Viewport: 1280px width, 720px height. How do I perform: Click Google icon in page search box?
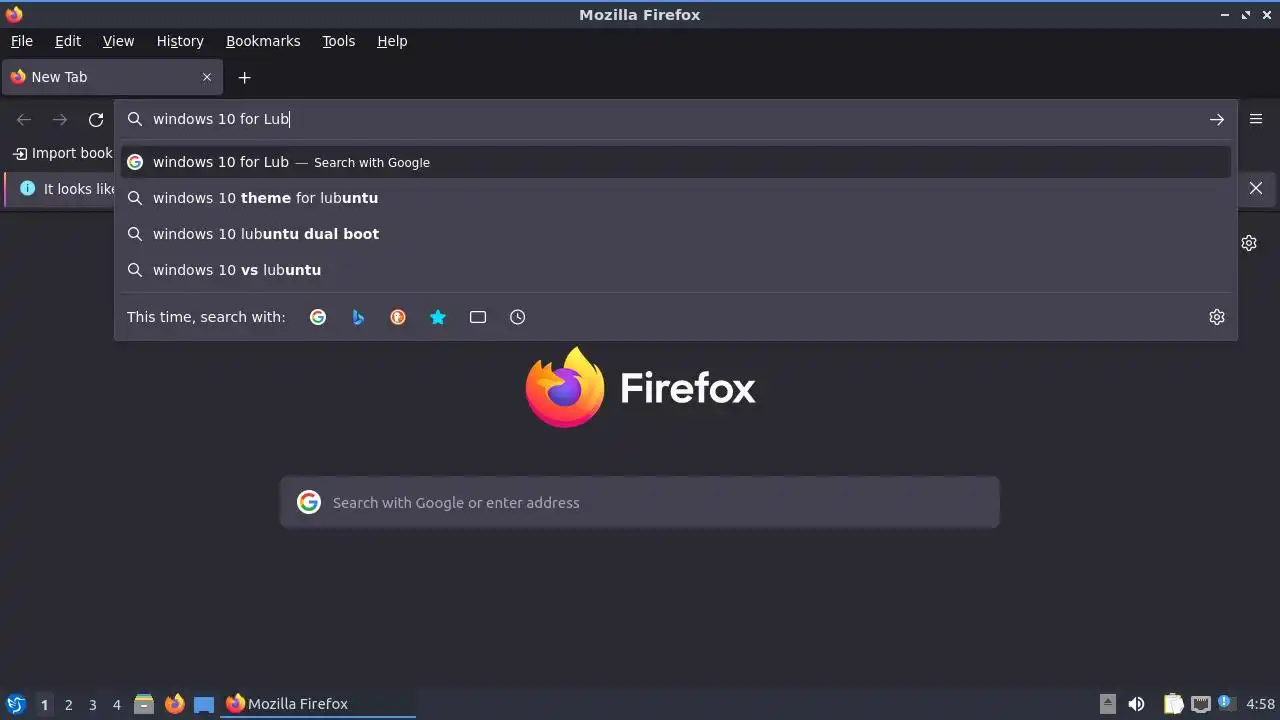click(309, 502)
